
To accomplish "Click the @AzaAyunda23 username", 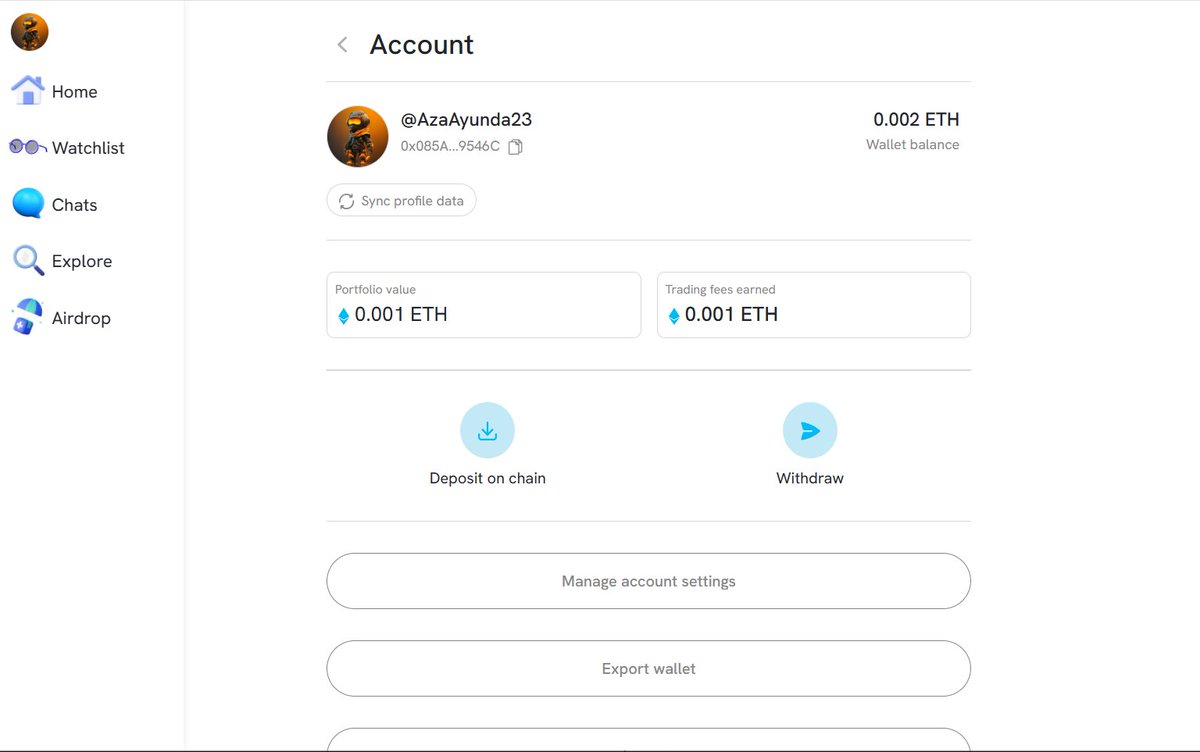I will tap(466, 119).
